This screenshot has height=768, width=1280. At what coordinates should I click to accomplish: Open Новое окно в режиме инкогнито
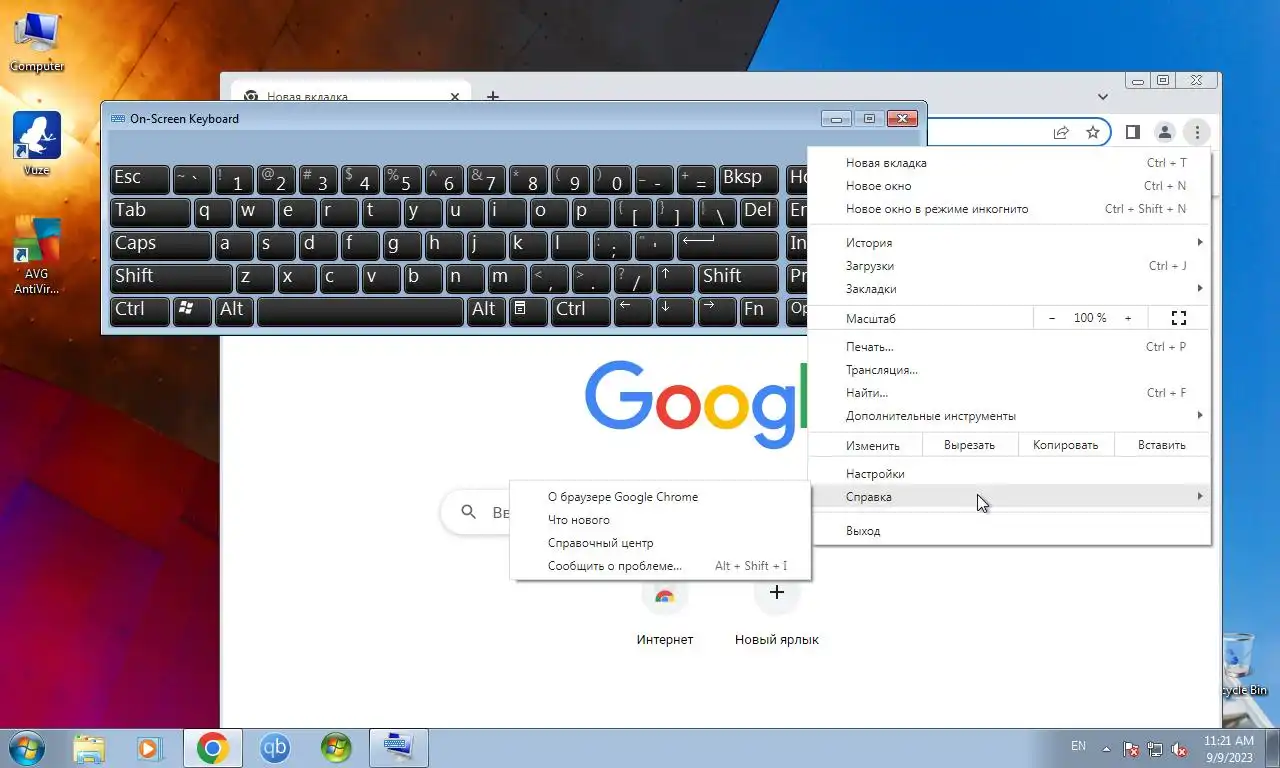tap(1009, 209)
